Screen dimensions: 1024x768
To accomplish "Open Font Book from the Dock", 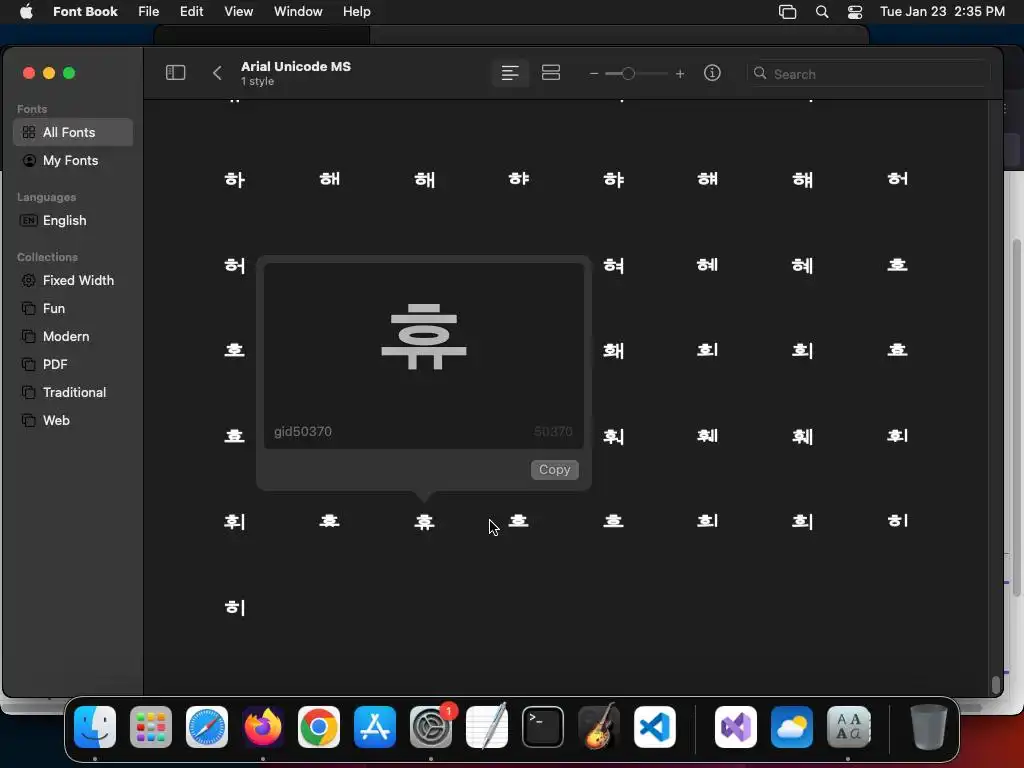I will pos(848,728).
